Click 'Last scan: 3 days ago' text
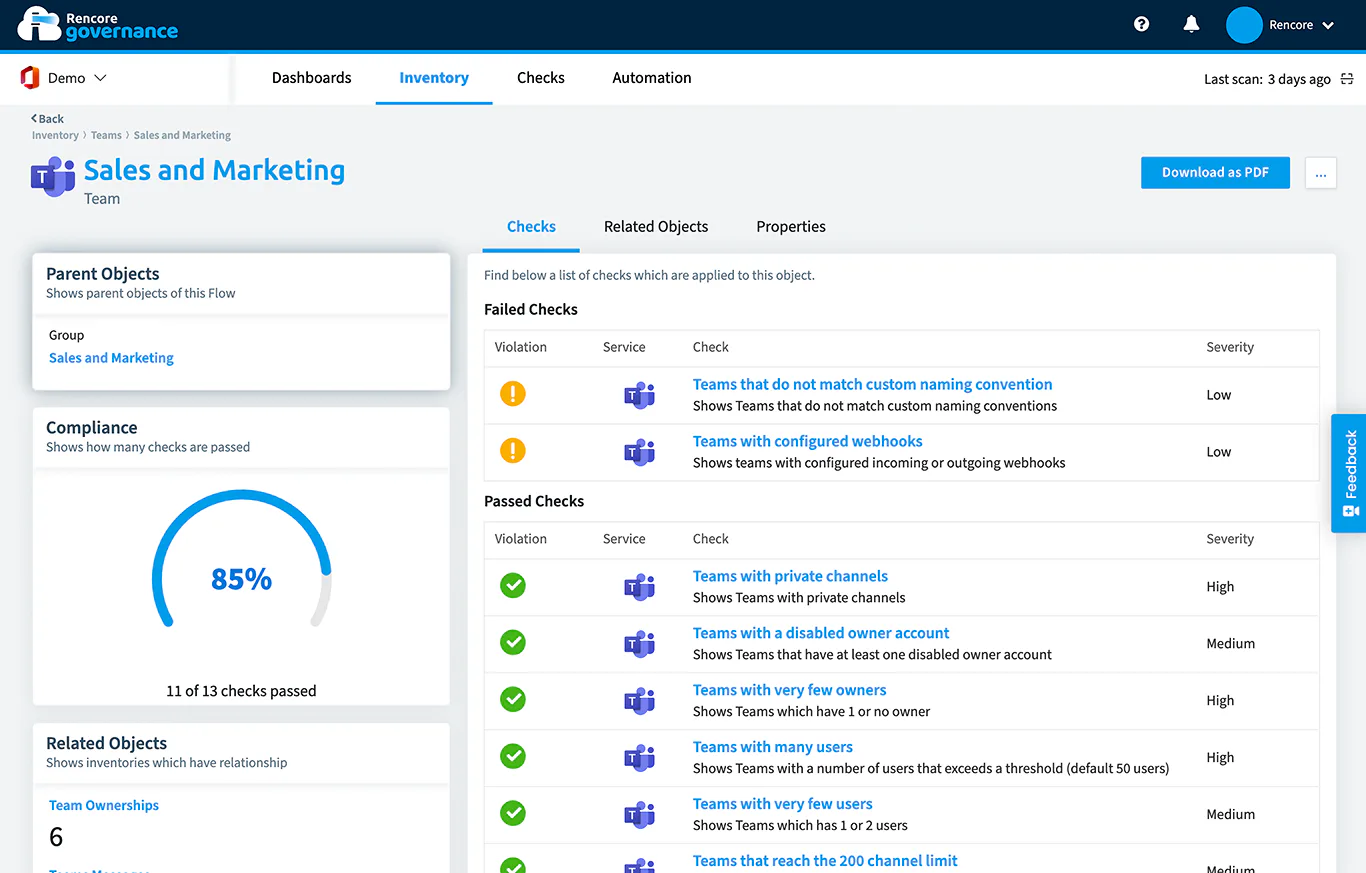1366x873 pixels. point(1267,79)
